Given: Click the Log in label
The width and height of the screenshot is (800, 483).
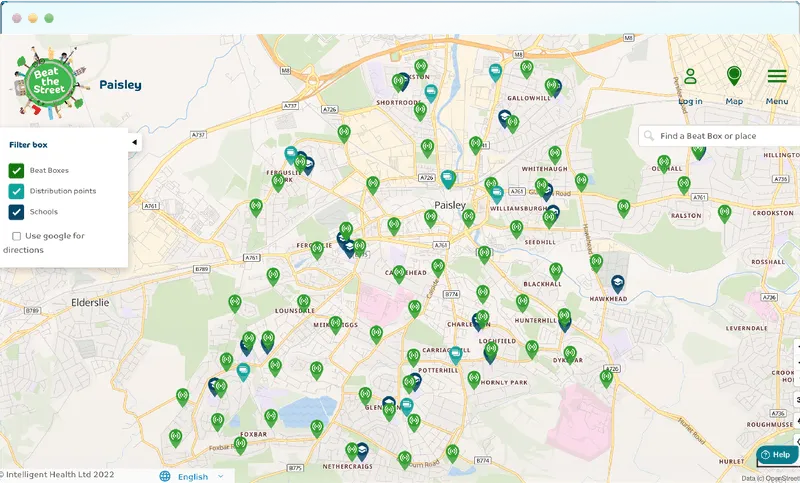Looking at the screenshot, I should 690,101.
